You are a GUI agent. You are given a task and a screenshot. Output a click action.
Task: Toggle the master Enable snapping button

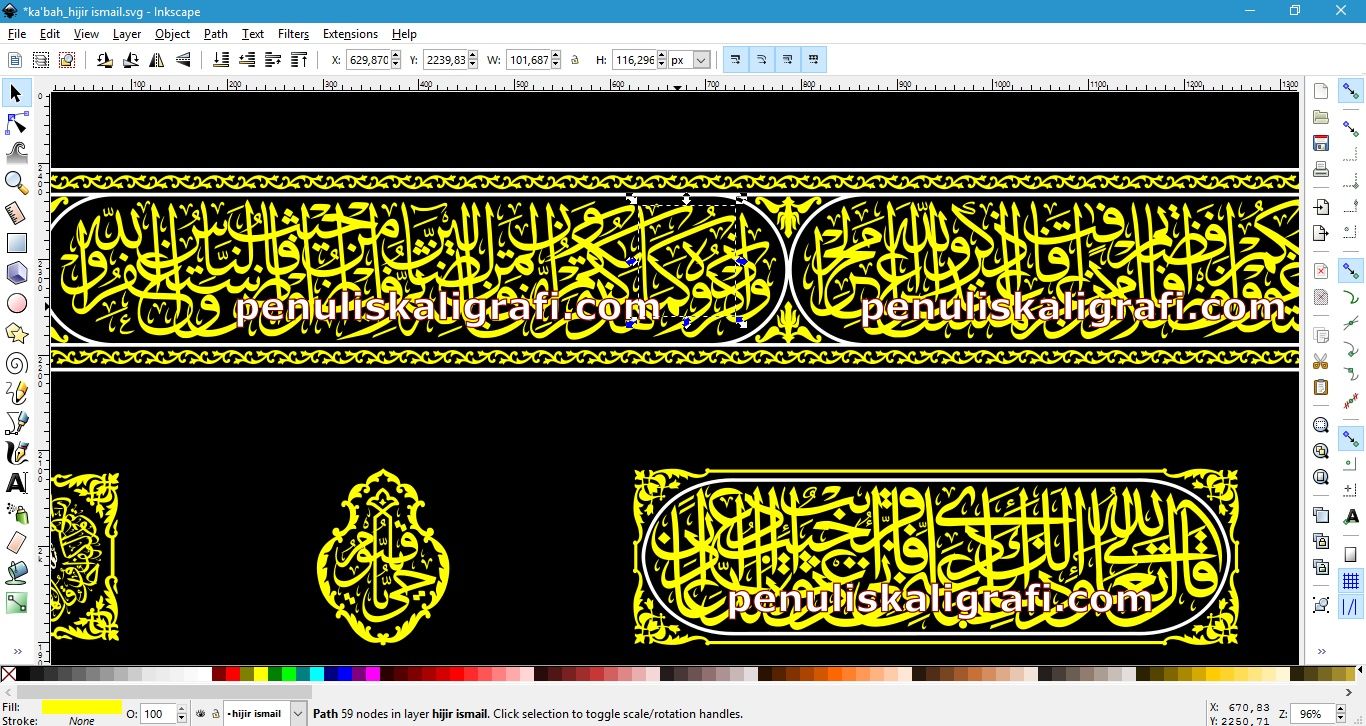(1351, 91)
